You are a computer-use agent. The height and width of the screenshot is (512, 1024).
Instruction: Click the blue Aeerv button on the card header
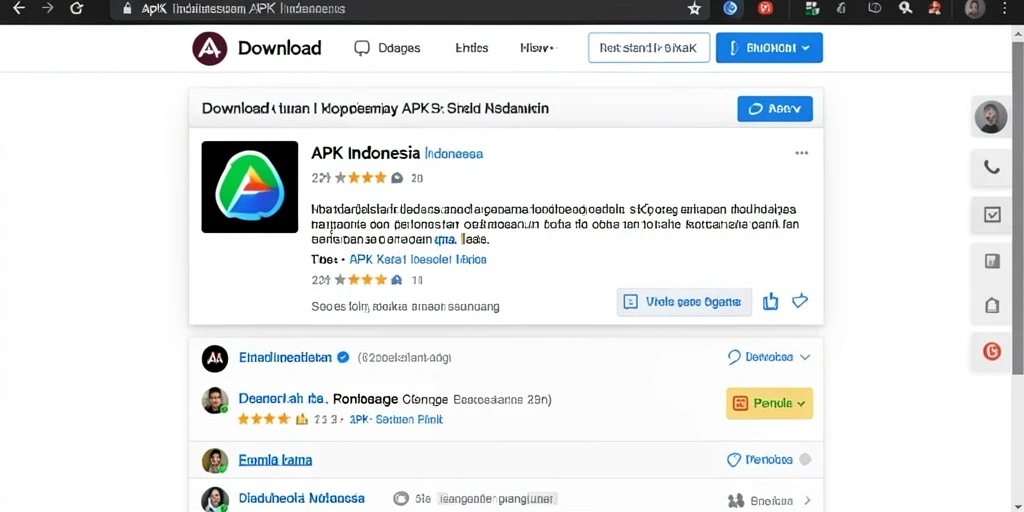click(775, 109)
